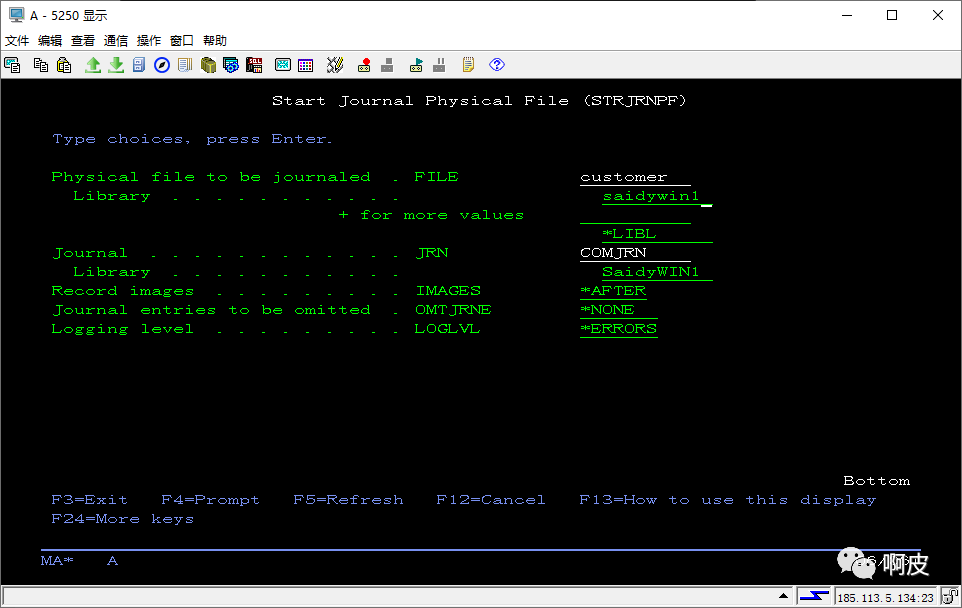962x608 pixels.
Task: Click the IMAGES field showing *AFTER
Action: 613,291
